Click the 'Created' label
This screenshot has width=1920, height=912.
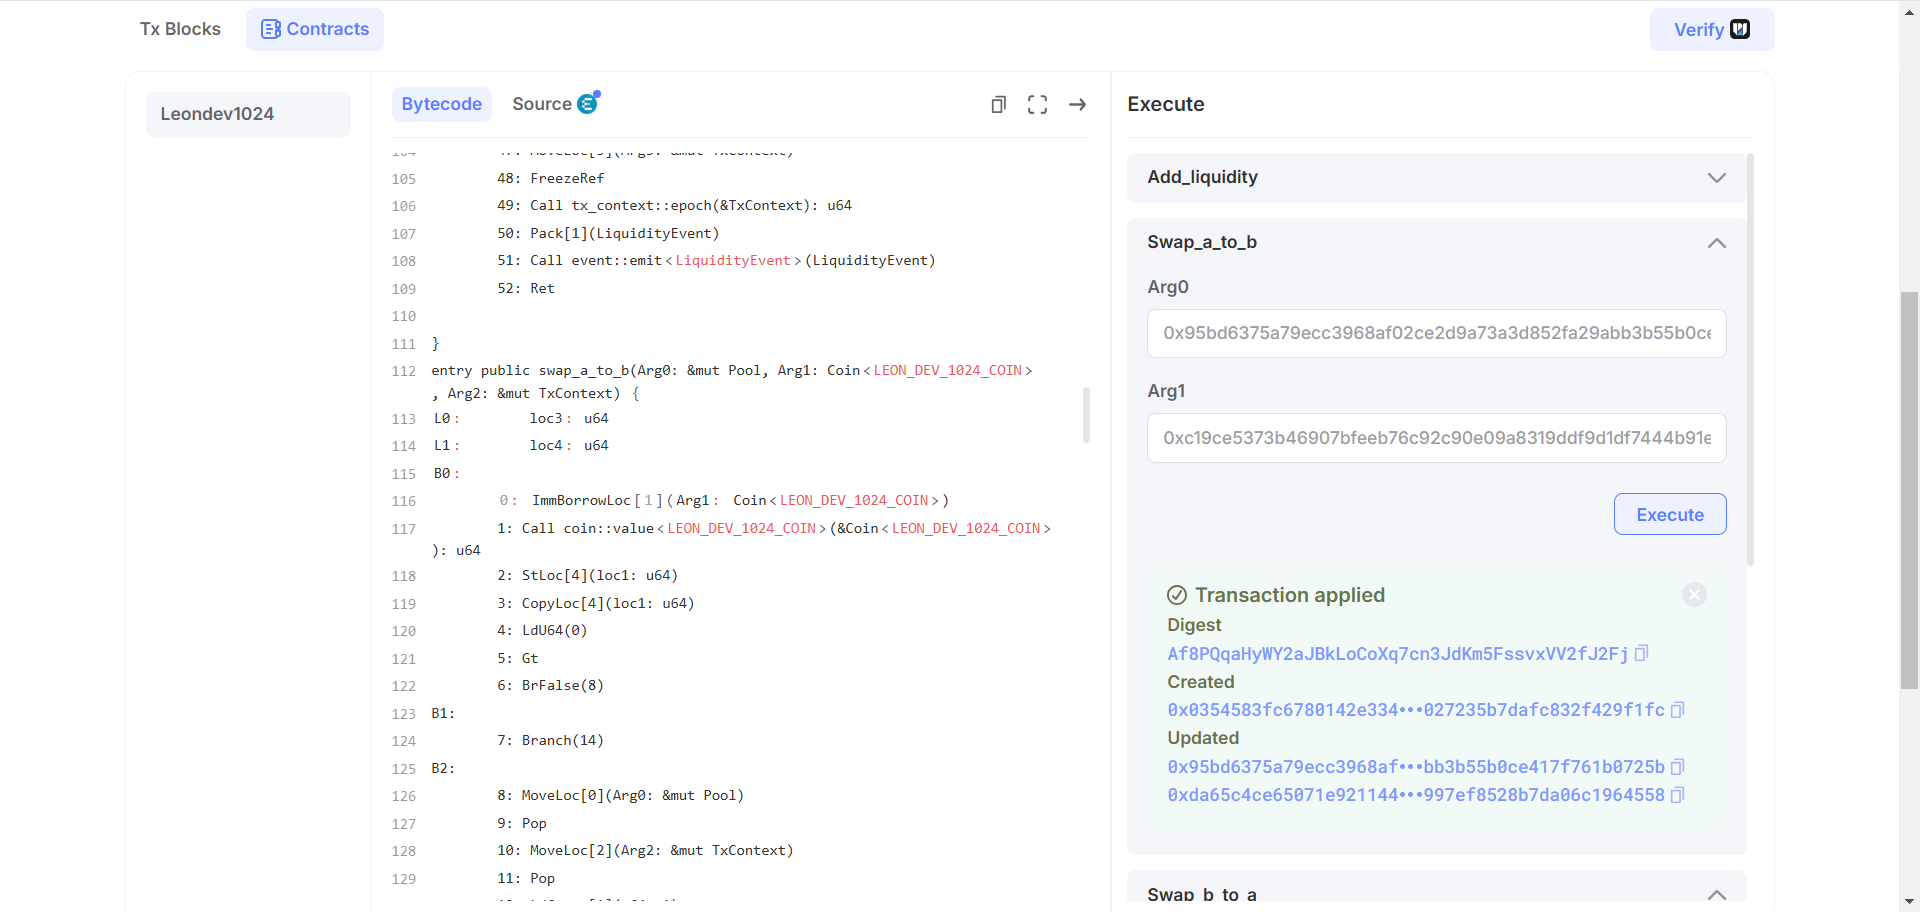point(1201,682)
